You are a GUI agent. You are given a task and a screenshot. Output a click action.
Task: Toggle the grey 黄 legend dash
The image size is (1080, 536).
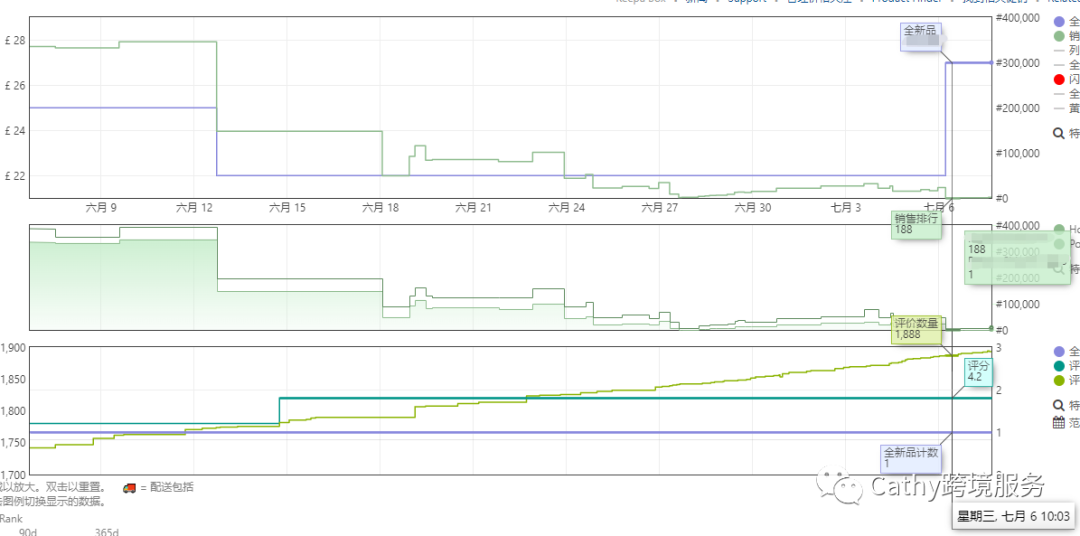coord(1059,108)
